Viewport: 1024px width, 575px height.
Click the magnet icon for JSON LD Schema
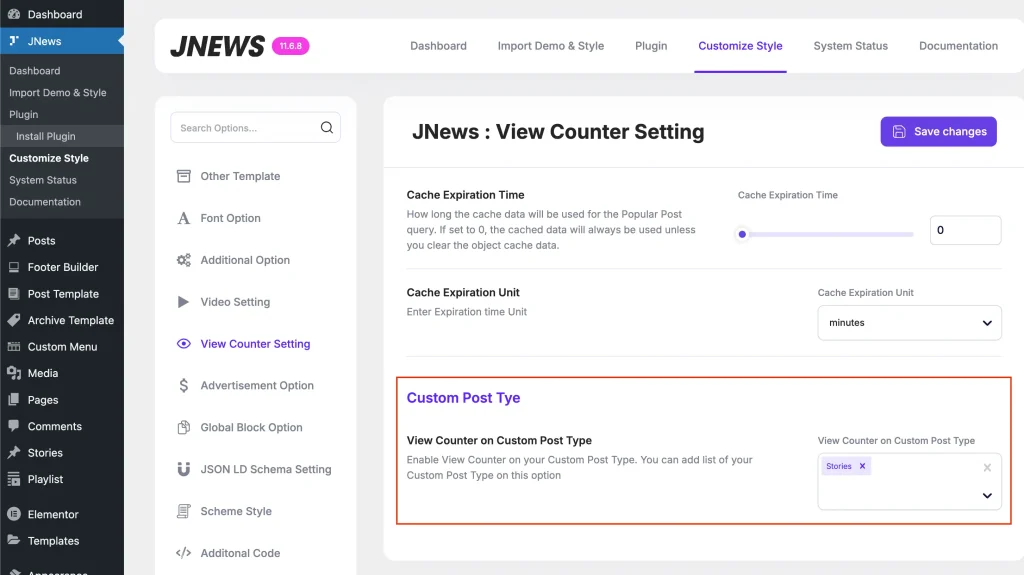(184, 469)
